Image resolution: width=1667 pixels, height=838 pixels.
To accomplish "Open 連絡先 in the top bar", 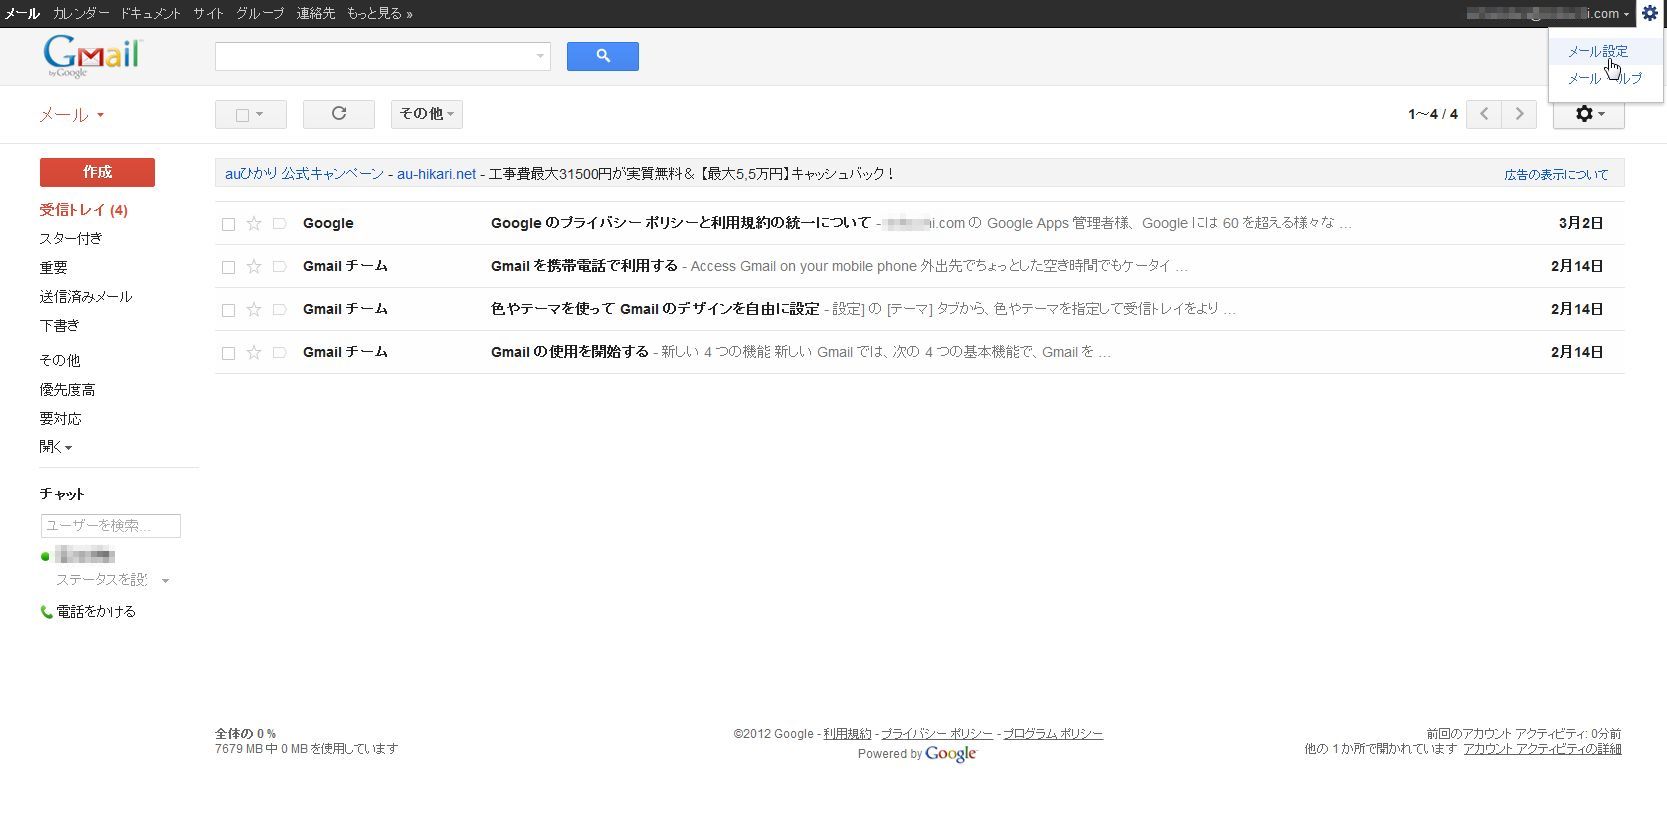I will [x=316, y=13].
